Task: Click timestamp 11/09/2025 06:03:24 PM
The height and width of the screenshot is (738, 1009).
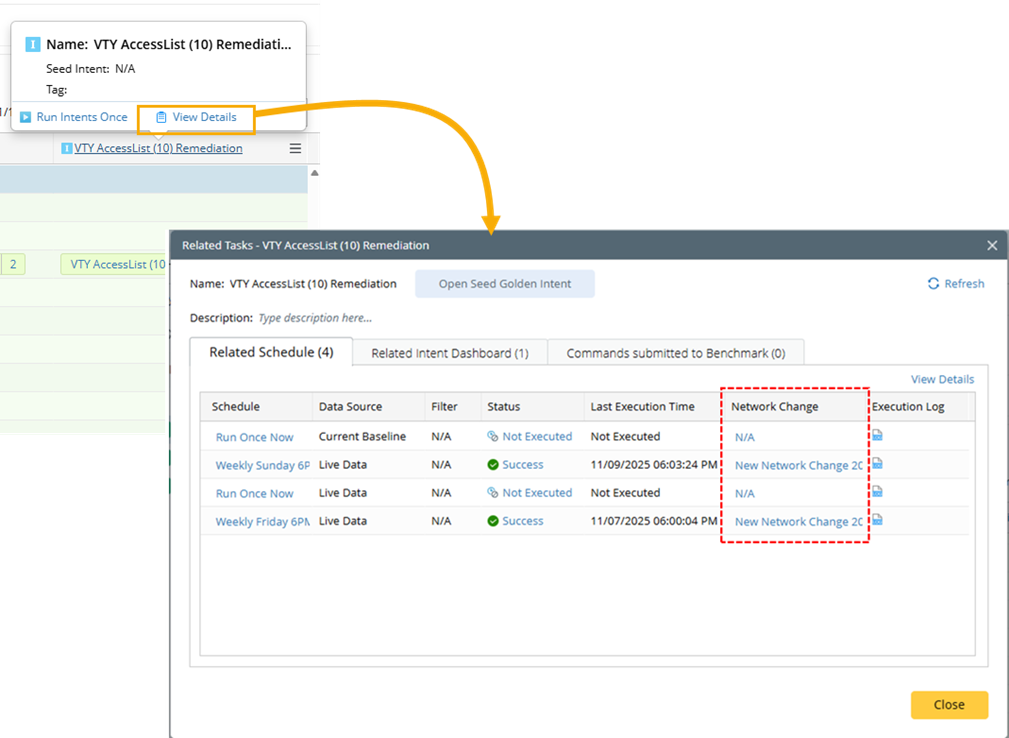Action: click(x=654, y=465)
